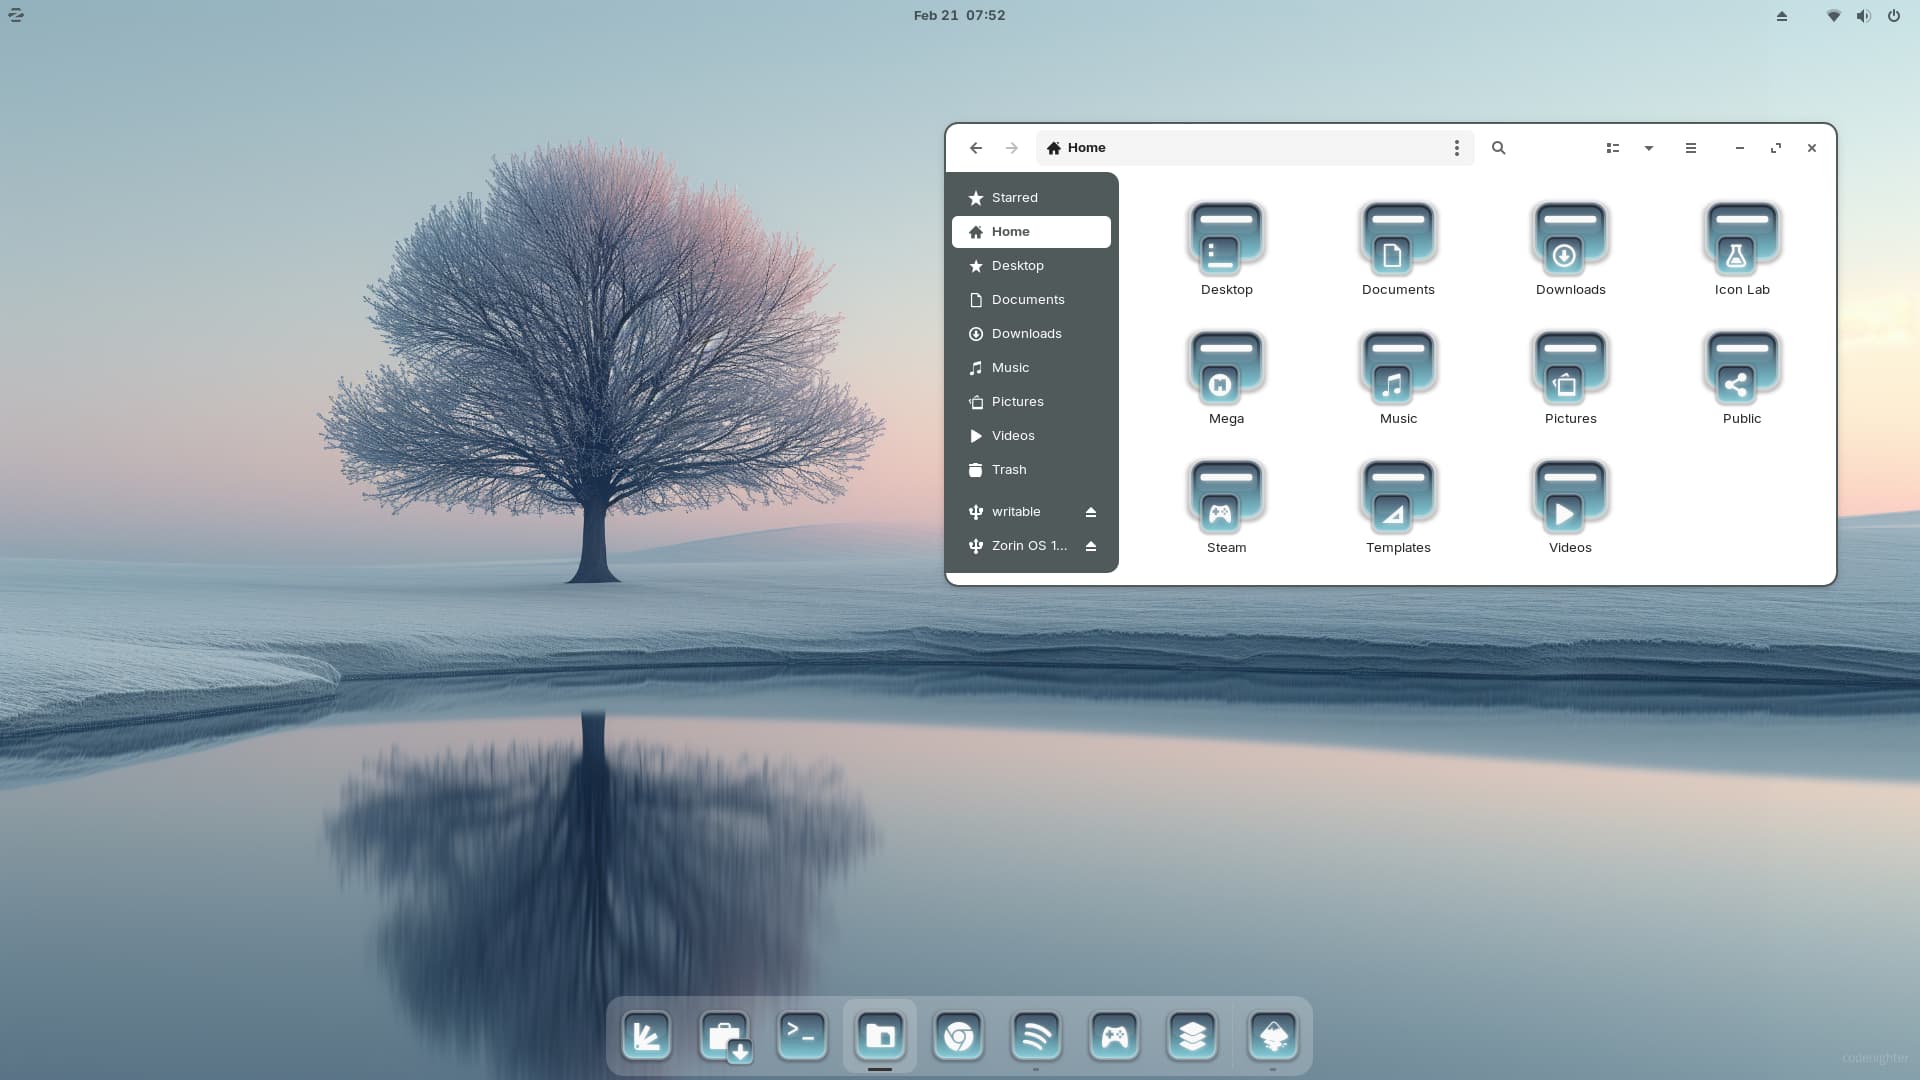The width and height of the screenshot is (1920, 1080).
Task: Open the view options dropdown caret
Action: click(x=1649, y=148)
